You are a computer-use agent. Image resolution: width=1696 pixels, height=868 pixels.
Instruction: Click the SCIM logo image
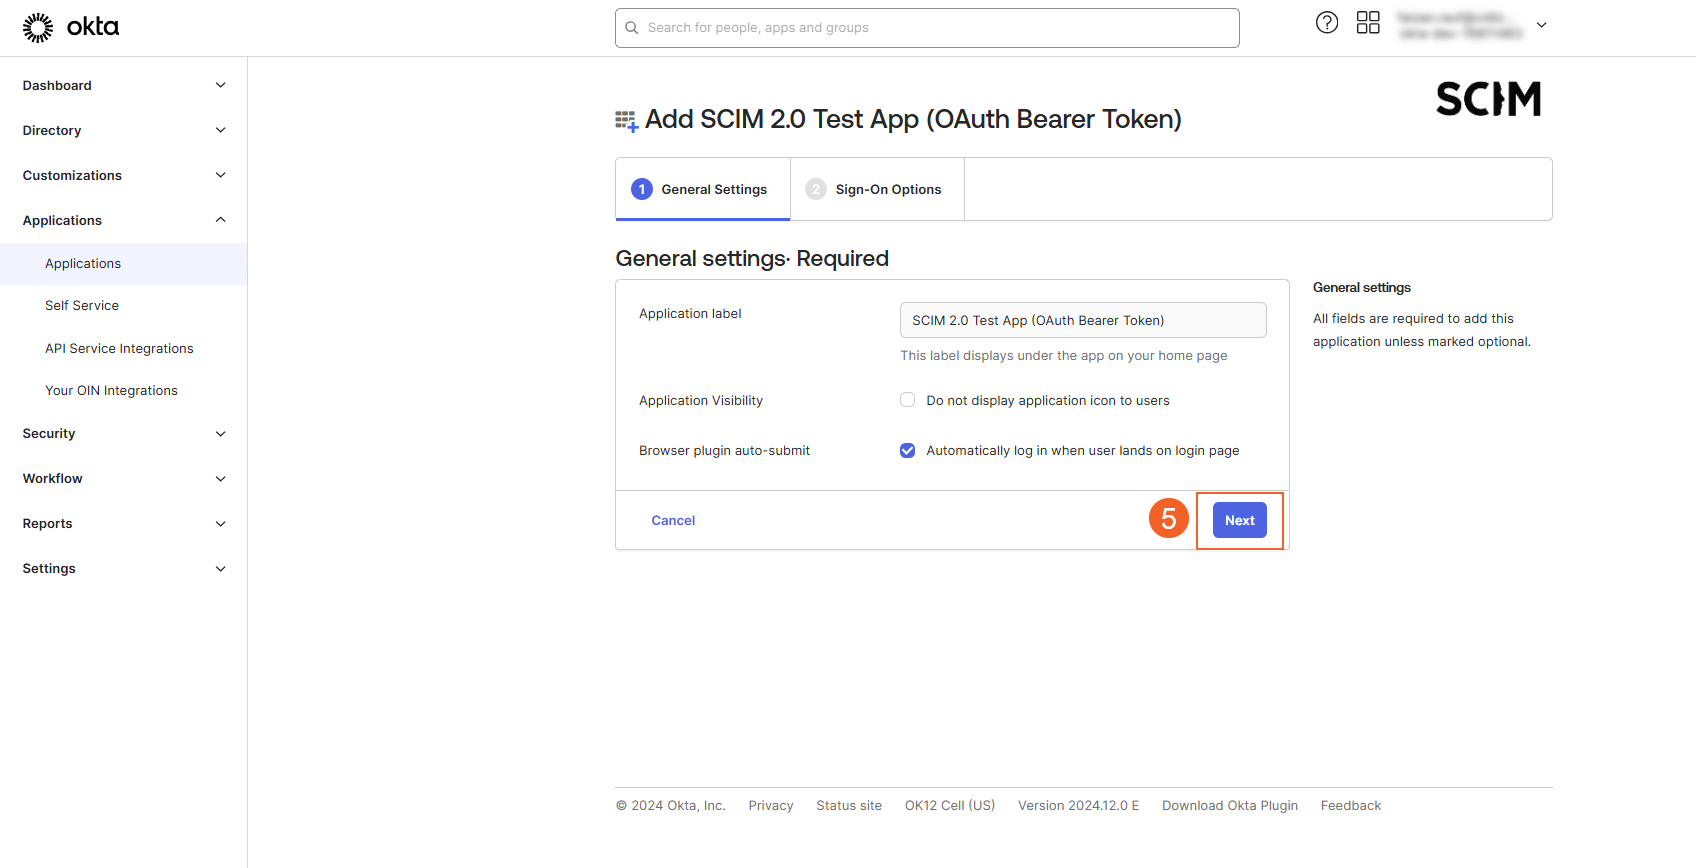coord(1488,99)
